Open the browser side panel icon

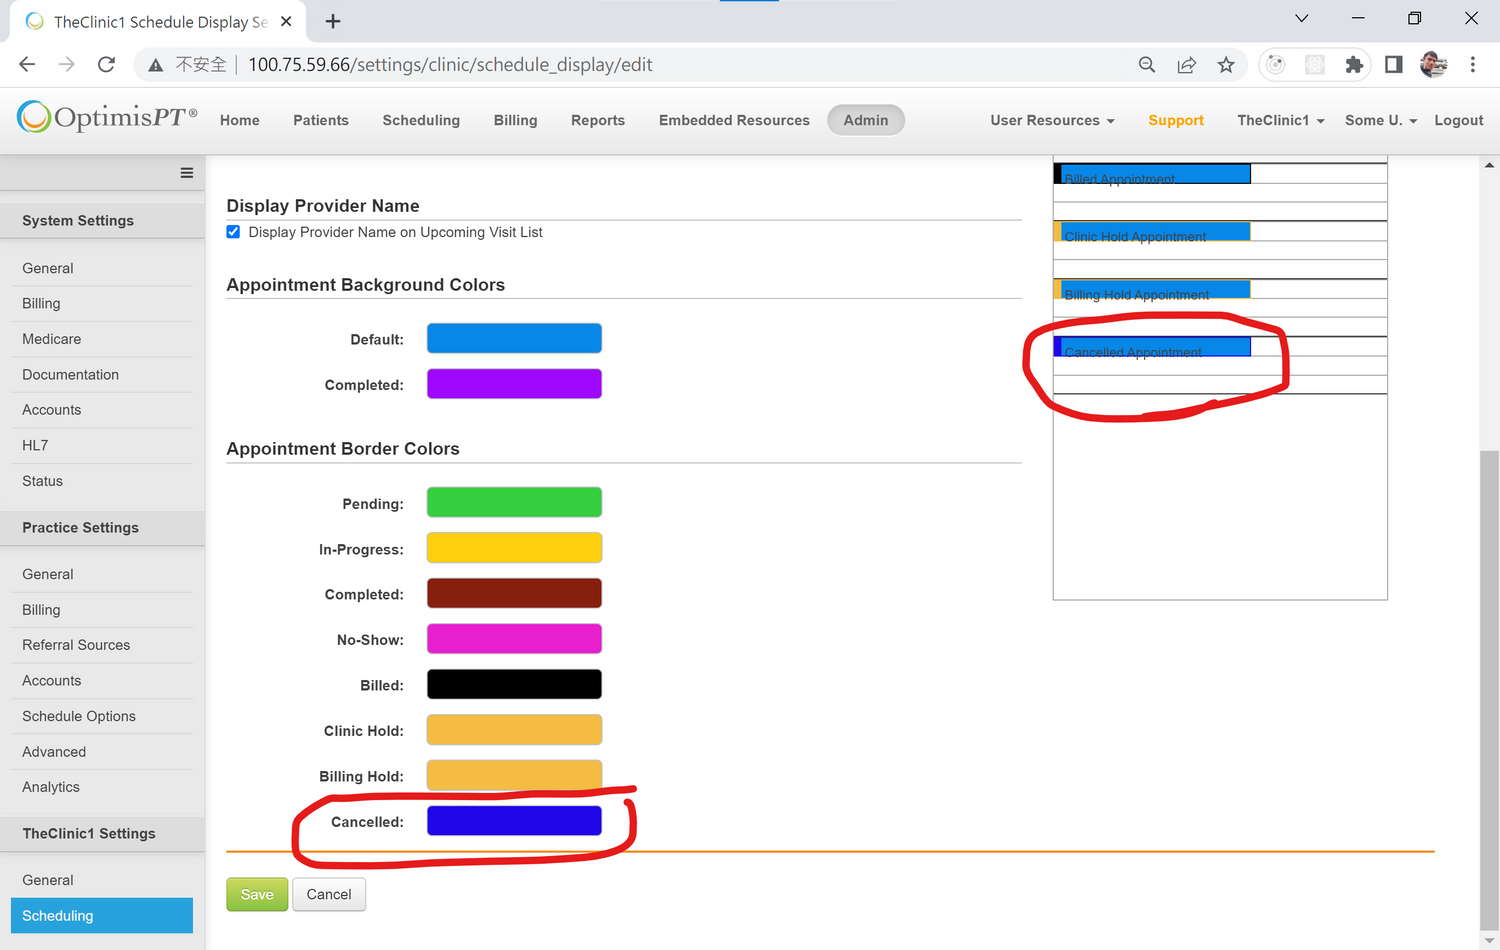point(1393,65)
